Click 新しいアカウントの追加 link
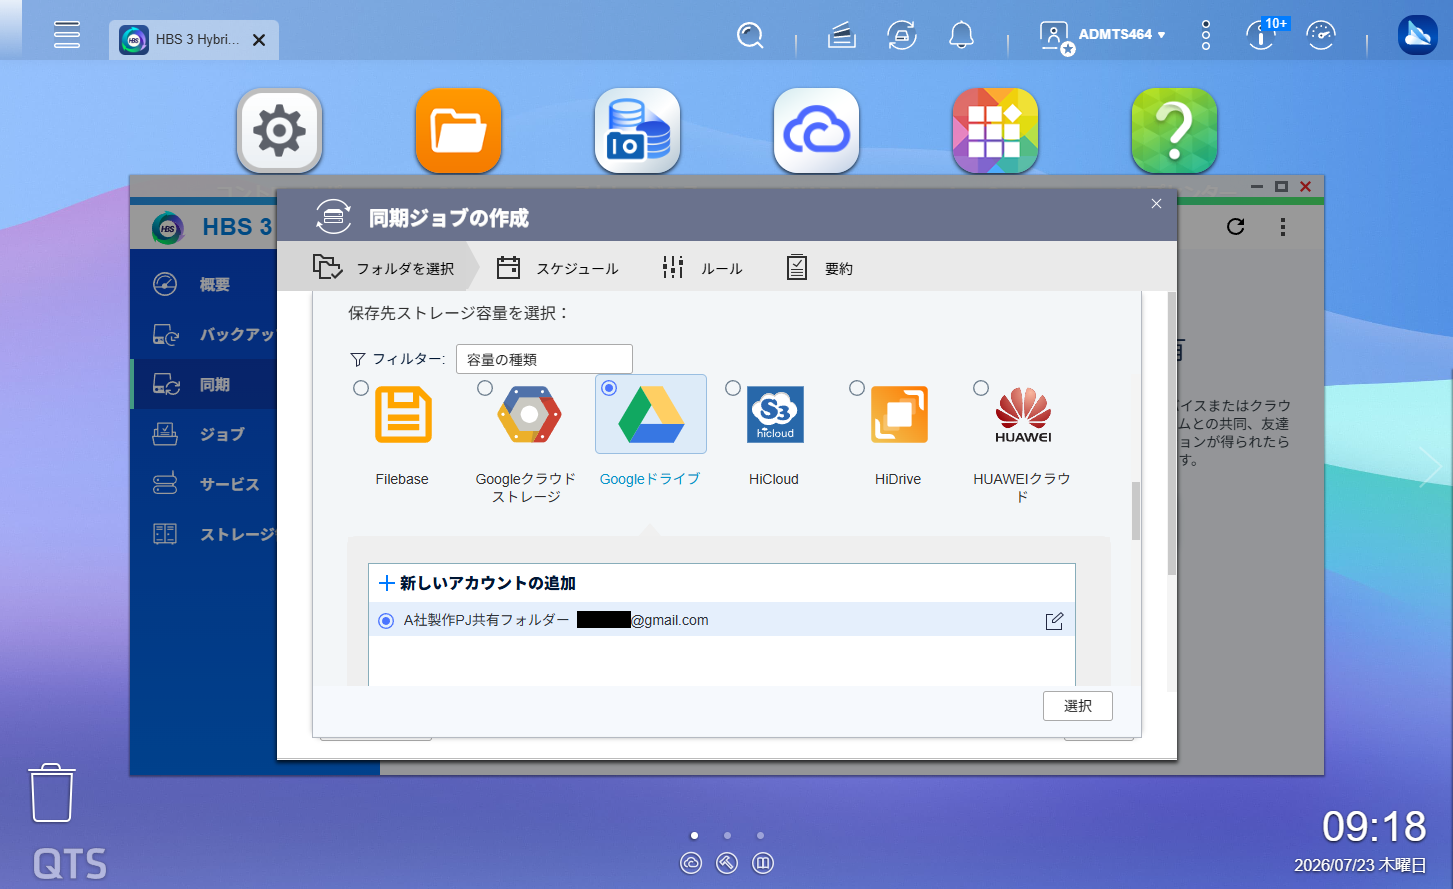Image resolution: width=1453 pixels, height=889 pixels. (477, 583)
